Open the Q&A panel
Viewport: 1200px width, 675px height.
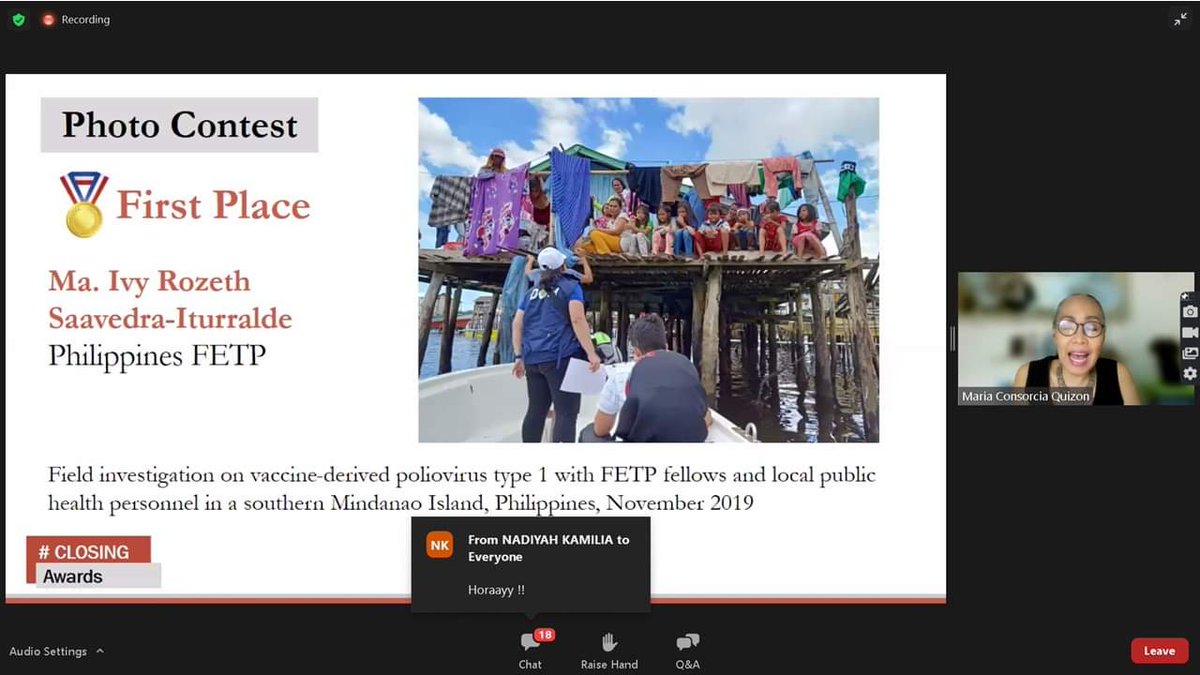click(687, 650)
